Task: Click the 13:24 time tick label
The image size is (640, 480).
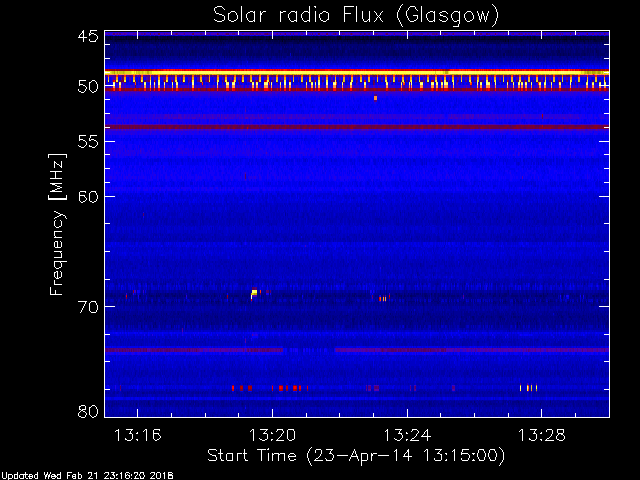Action: click(x=407, y=435)
